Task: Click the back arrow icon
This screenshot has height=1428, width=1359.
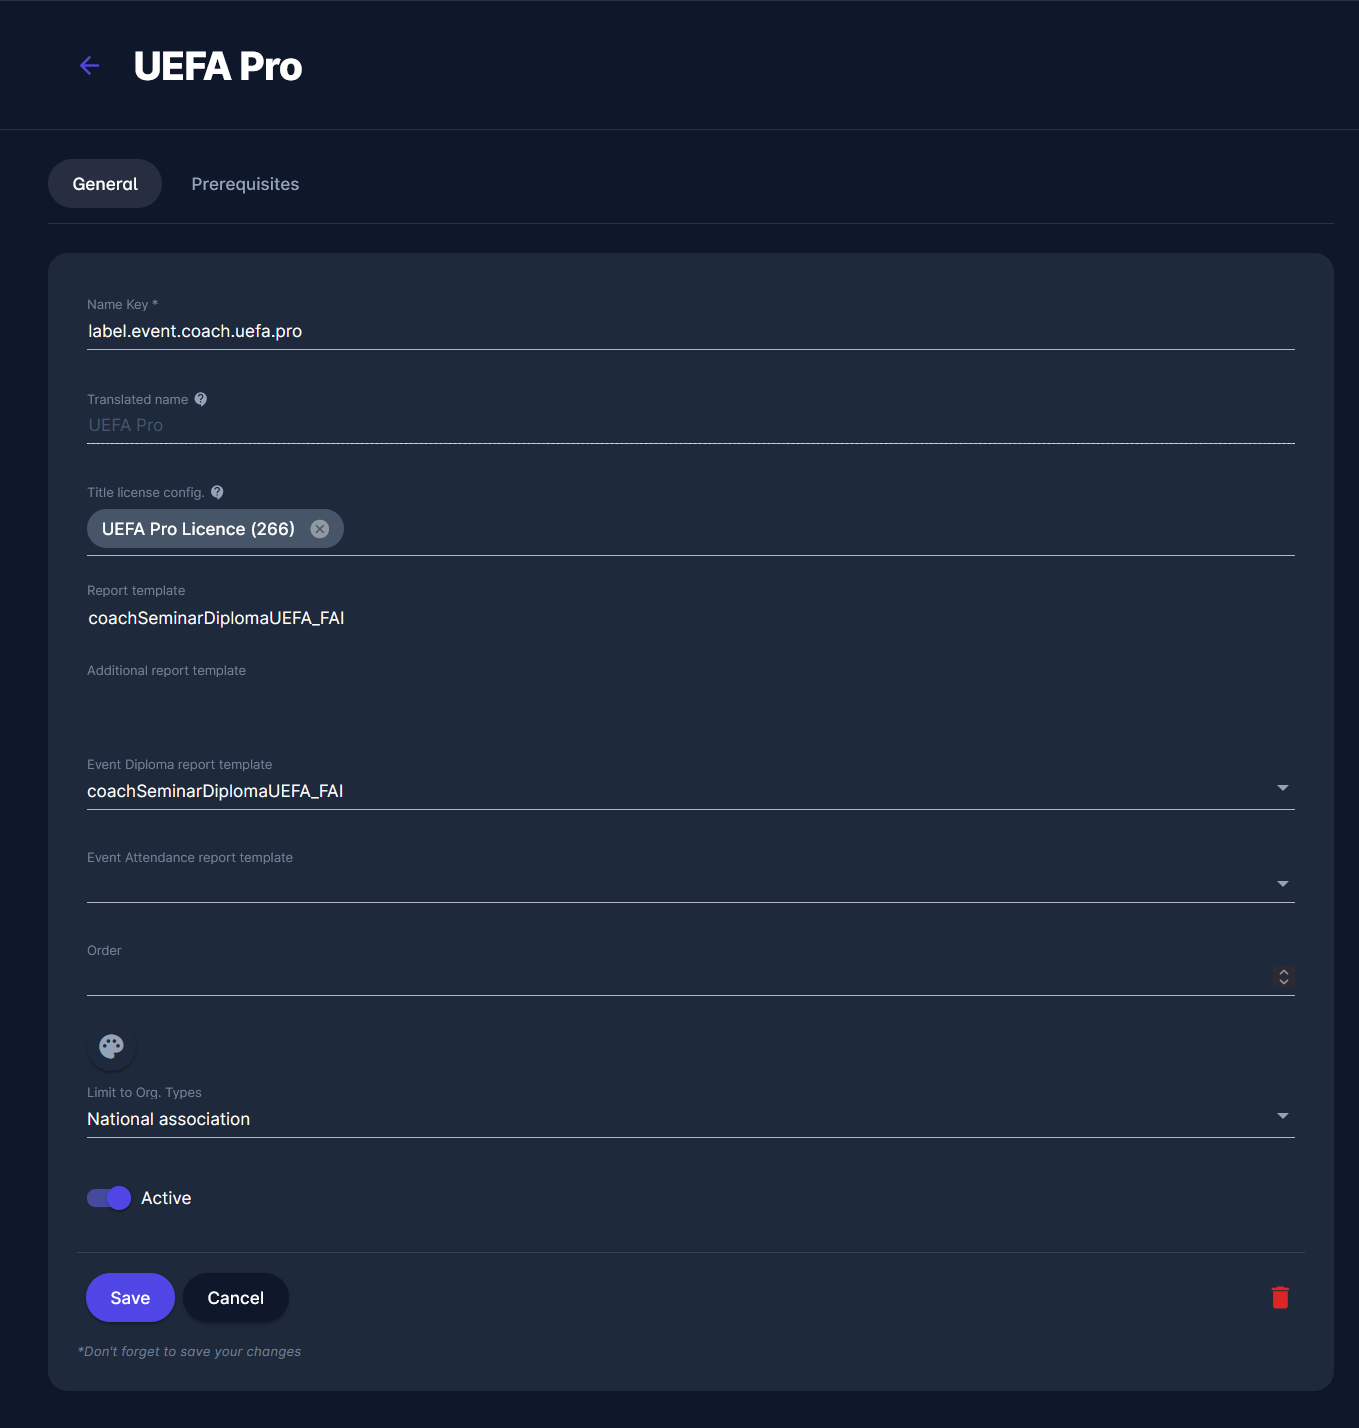Action: 90,66
